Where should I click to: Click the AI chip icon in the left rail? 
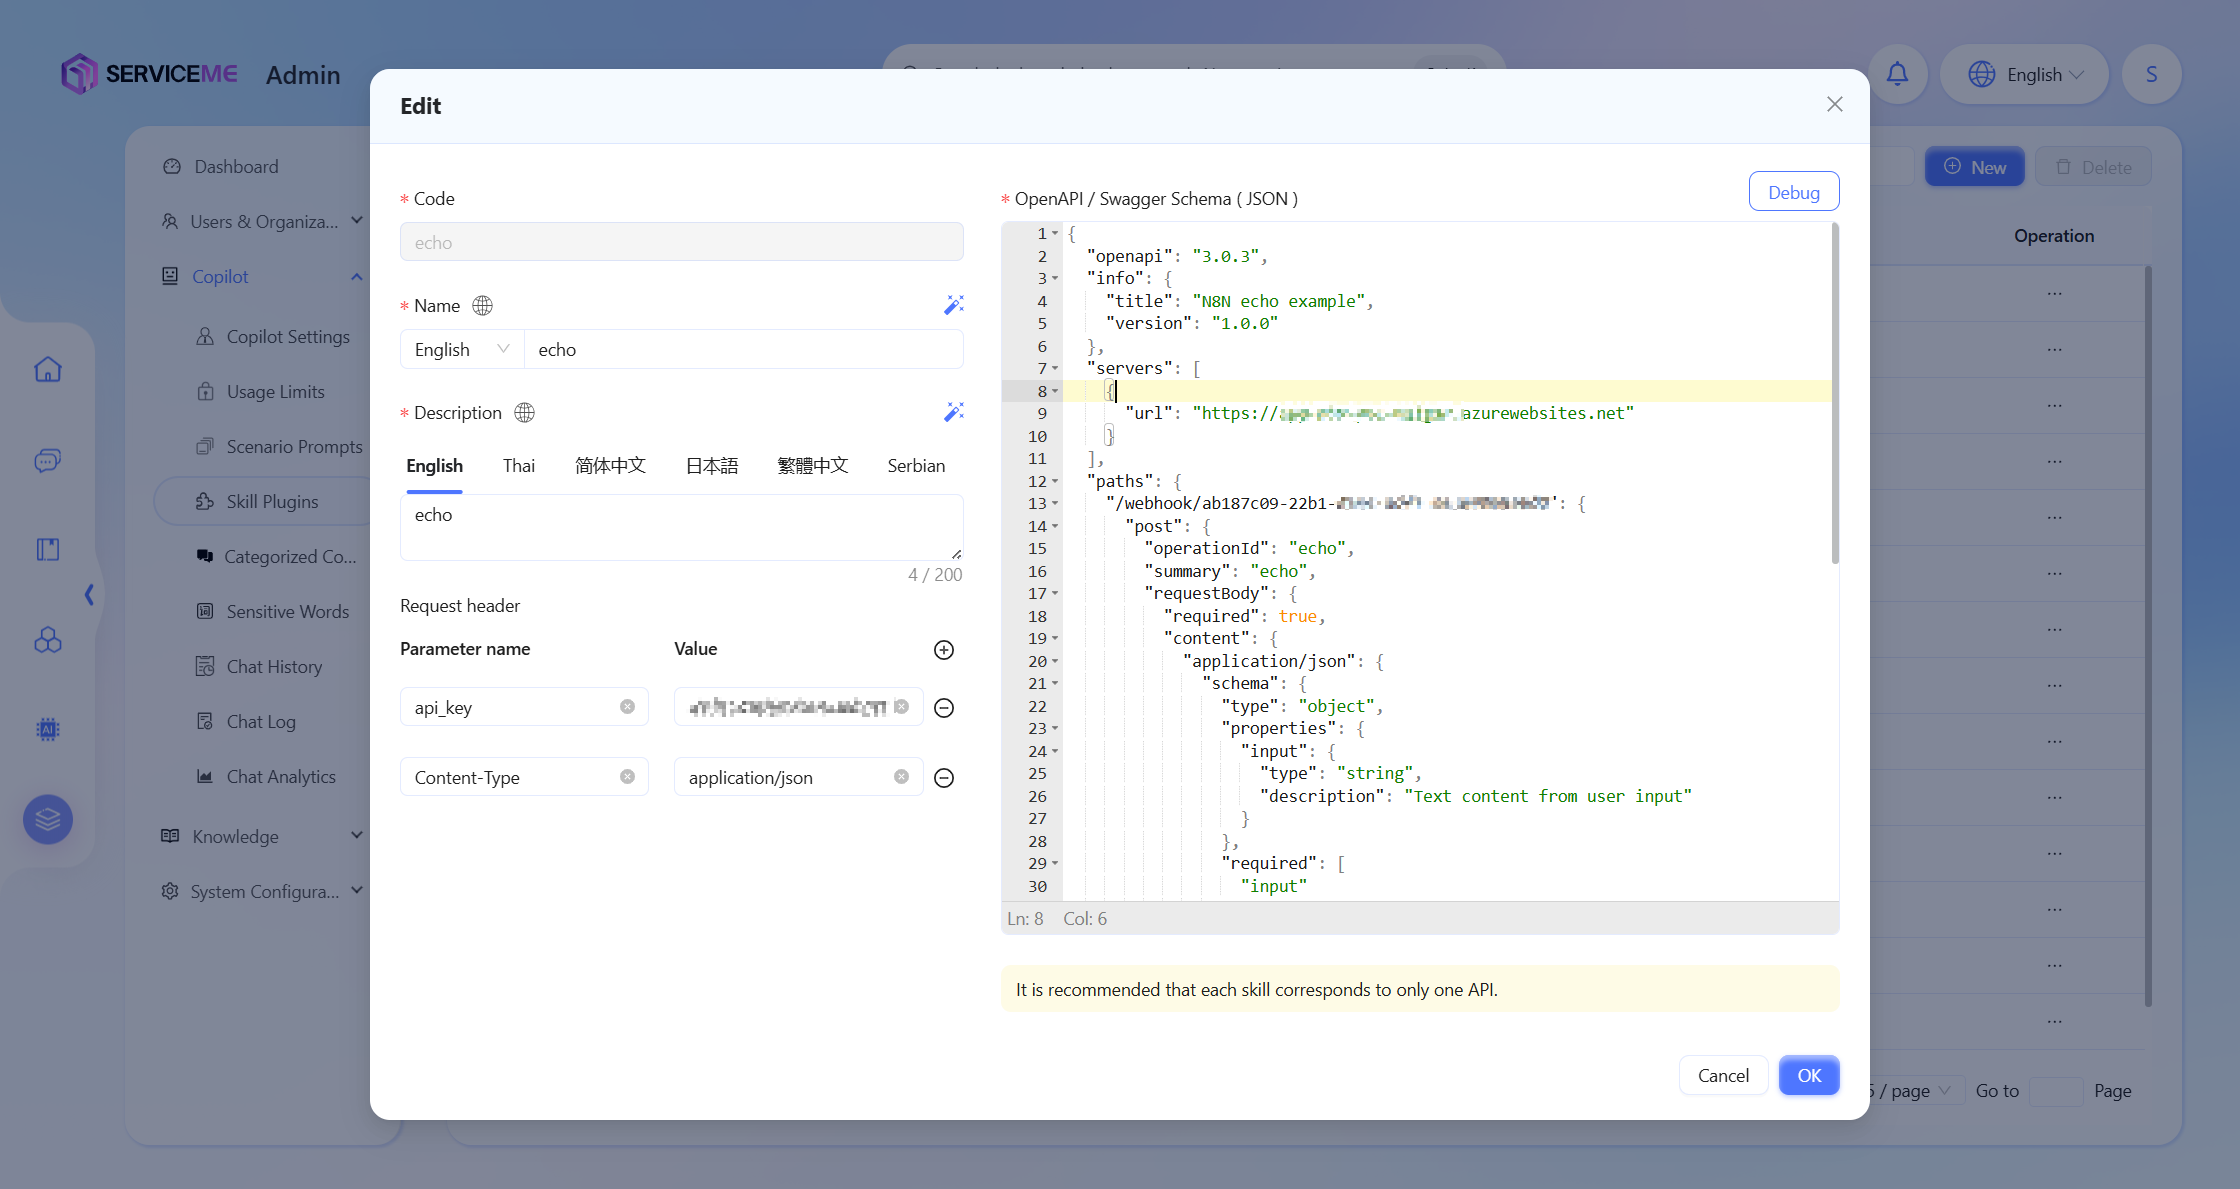[x=48, y=729]
